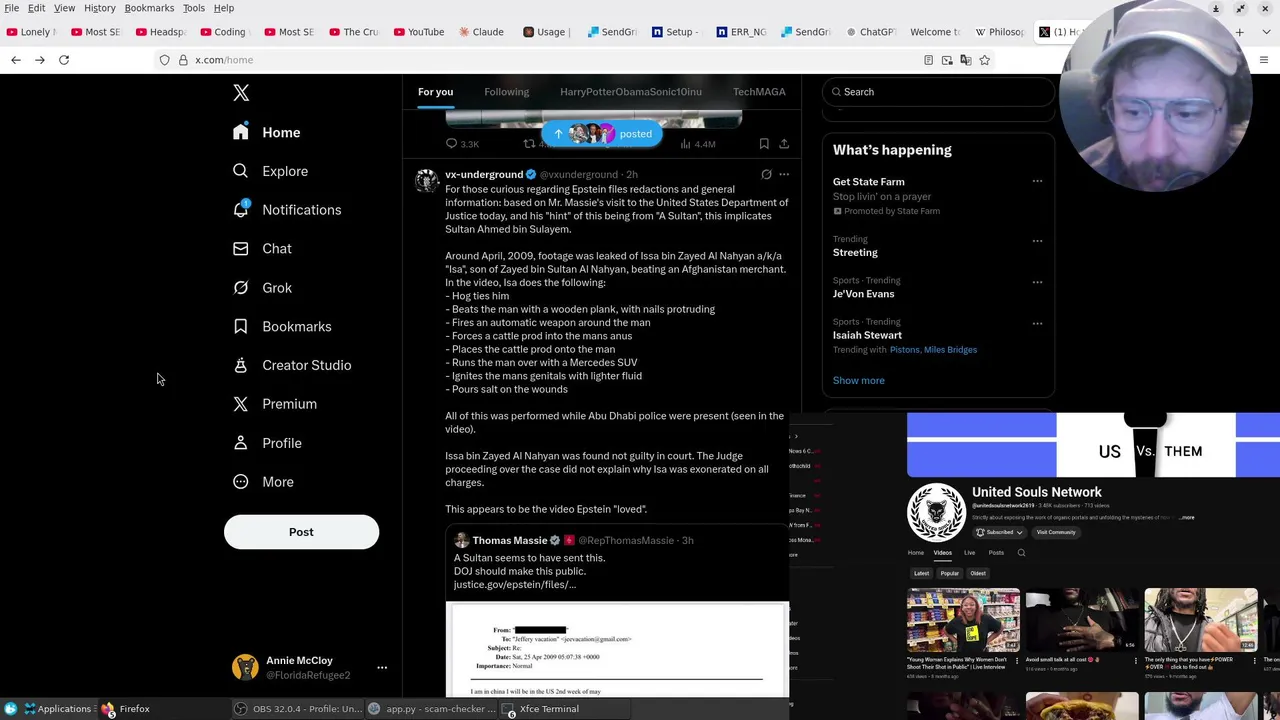Click Grok explain icon on vx-underground post
Image resolution: width=1280 pixels, height=720 pixels.
click(766, 175)
